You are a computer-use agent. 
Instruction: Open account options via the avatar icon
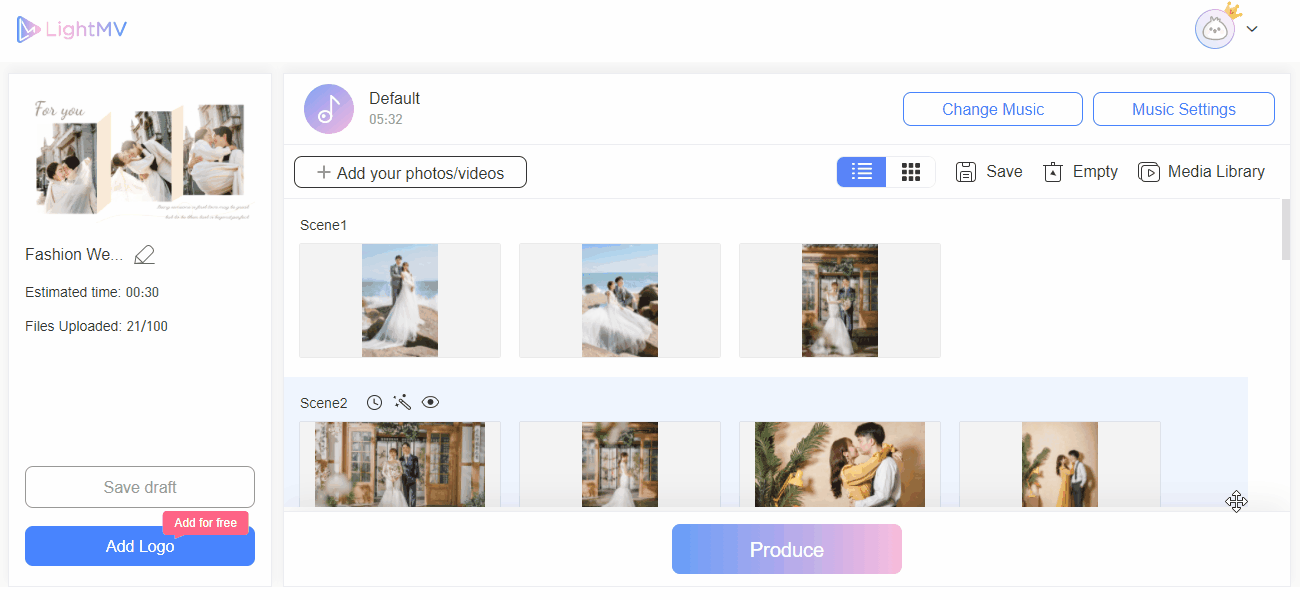[1214, 28]
